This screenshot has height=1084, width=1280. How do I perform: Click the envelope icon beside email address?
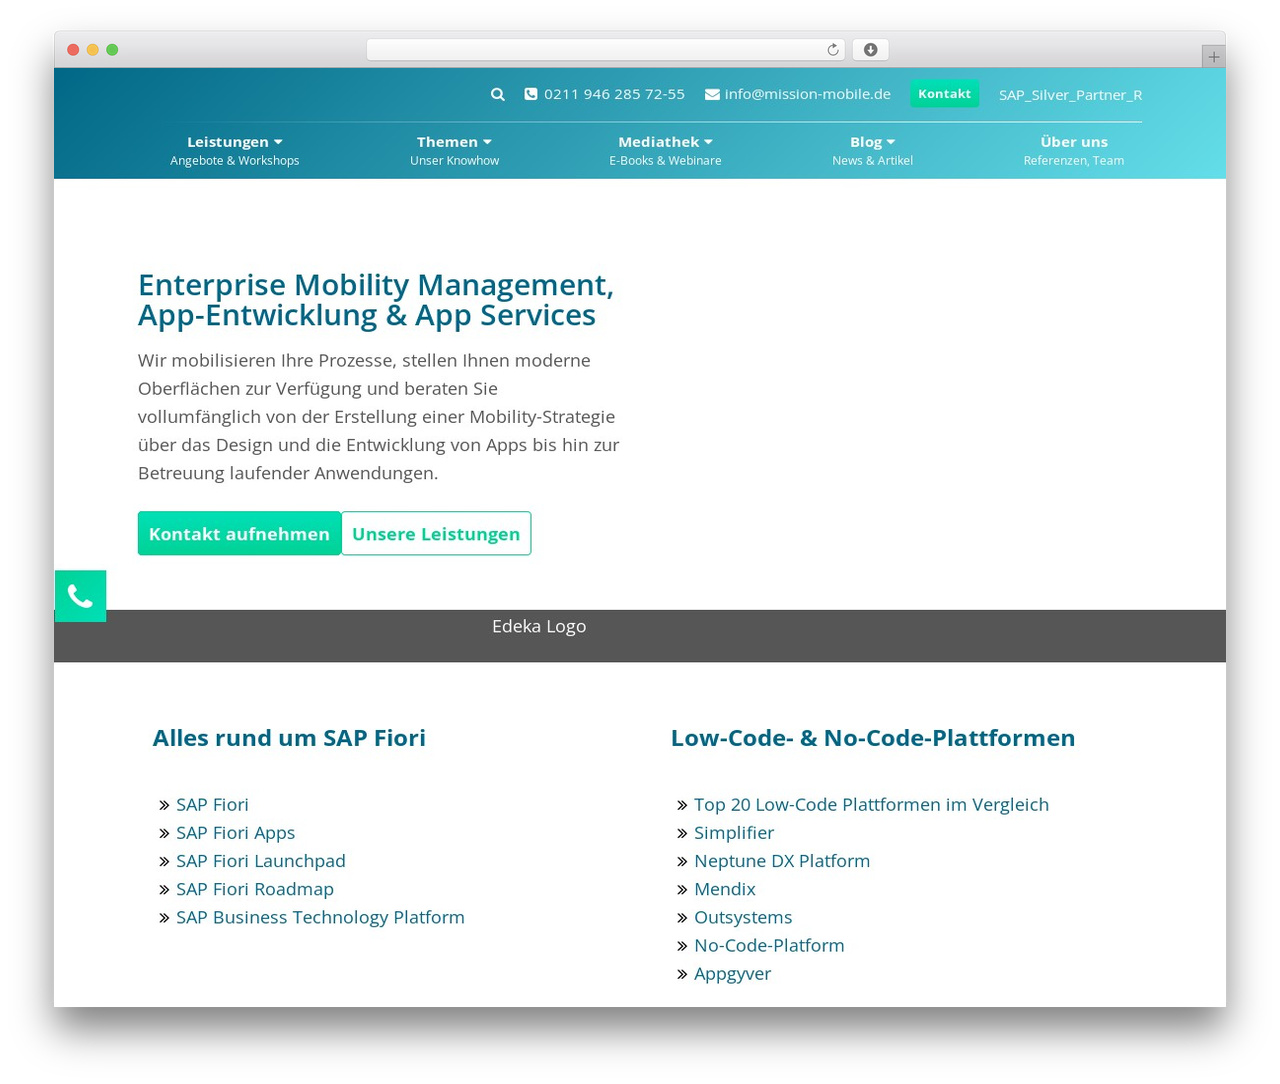[712, 94]
